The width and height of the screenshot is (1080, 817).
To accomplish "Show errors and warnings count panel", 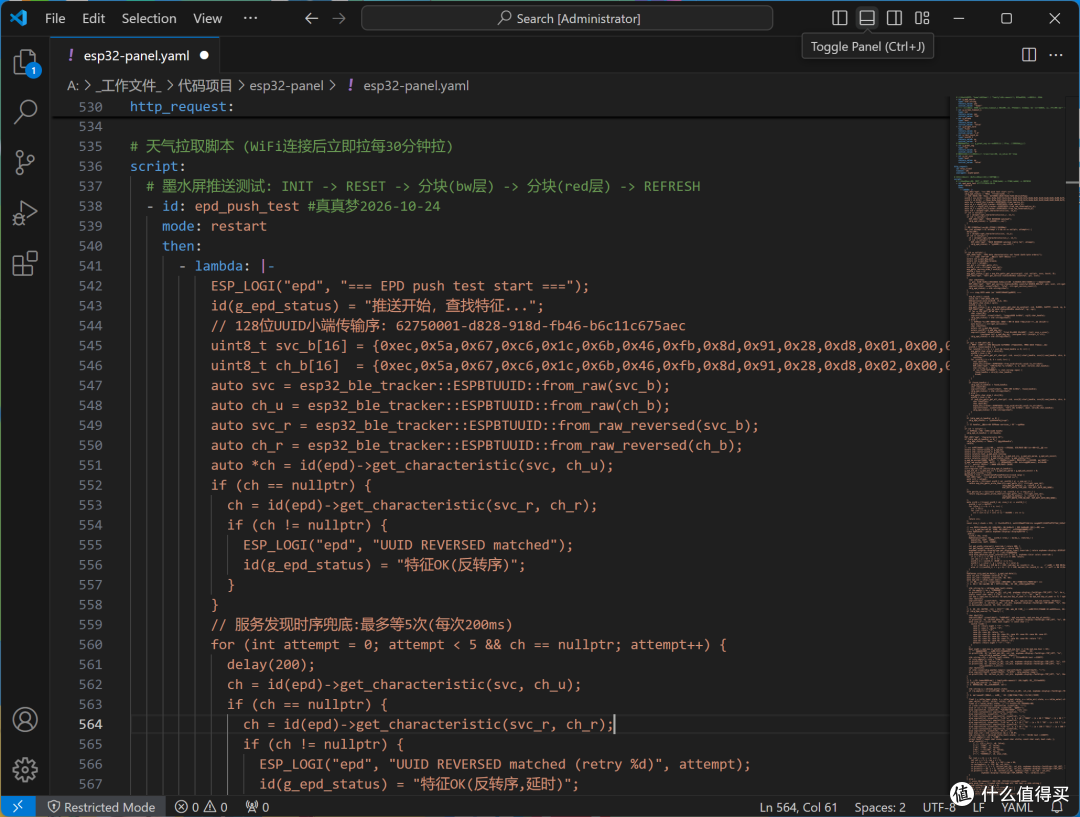I will [201, 807].
